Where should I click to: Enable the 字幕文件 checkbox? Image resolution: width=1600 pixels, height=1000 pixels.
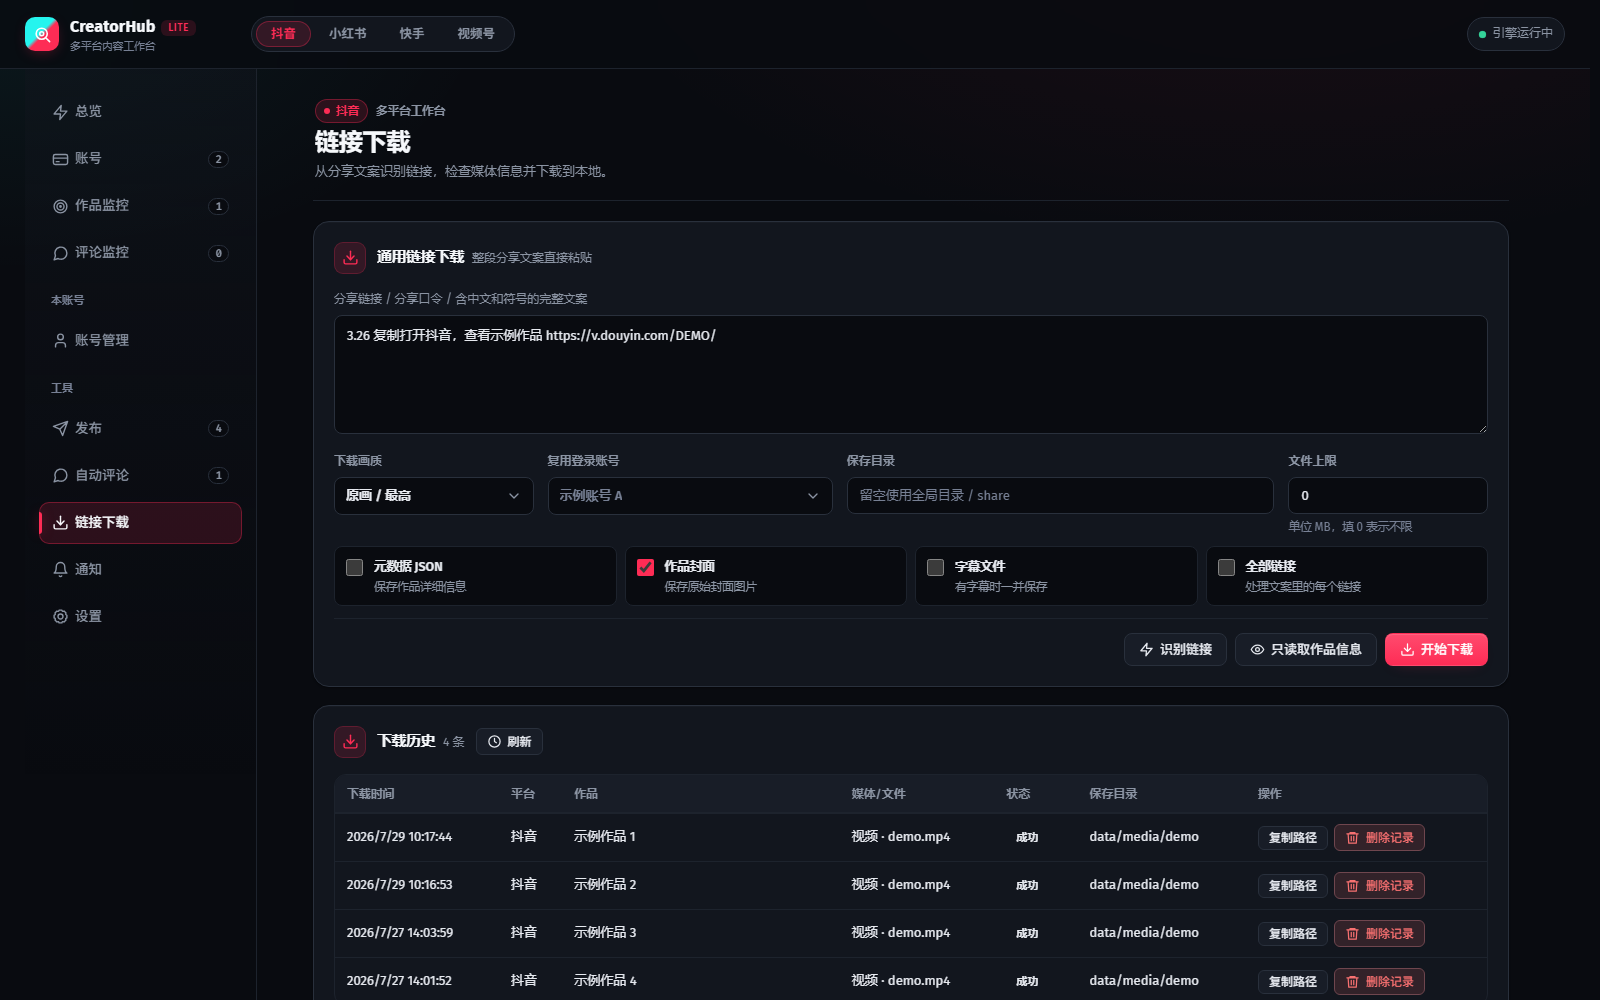(935, 568)
